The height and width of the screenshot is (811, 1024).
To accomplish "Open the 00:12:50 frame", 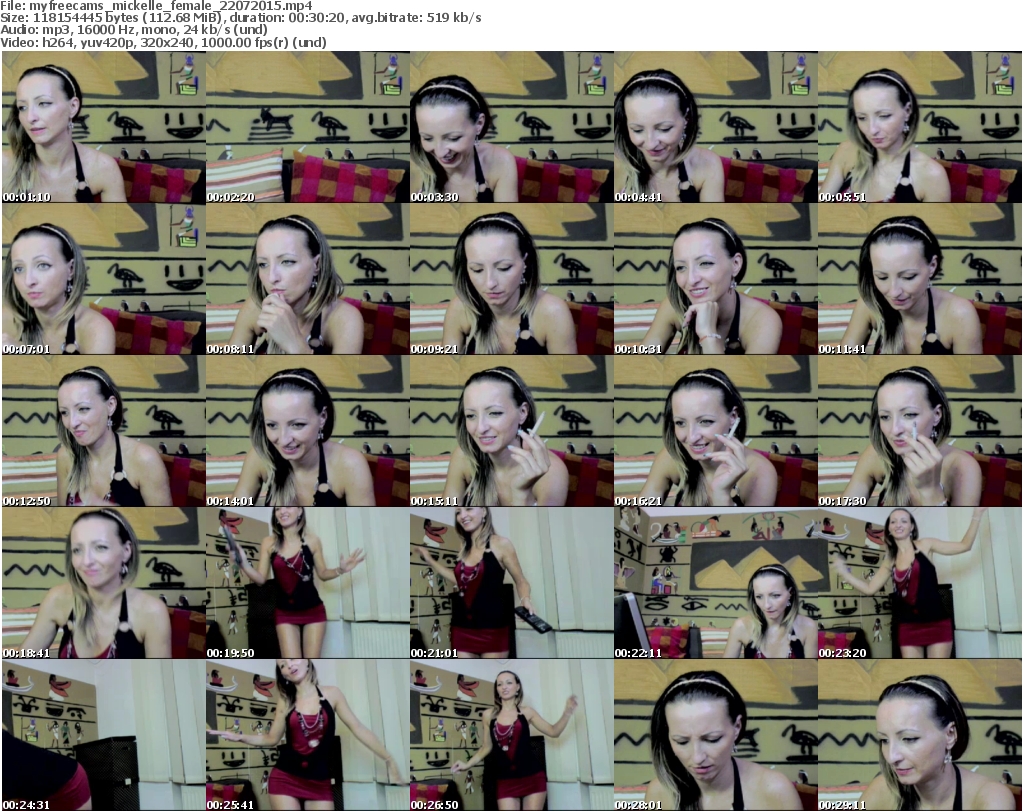I will (103, 431).
